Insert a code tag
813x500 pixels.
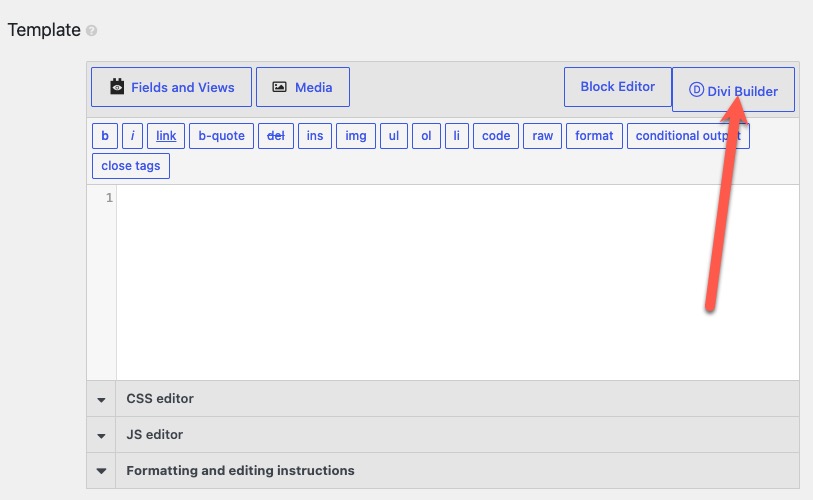pyautogui.click(x=496, y=136)
